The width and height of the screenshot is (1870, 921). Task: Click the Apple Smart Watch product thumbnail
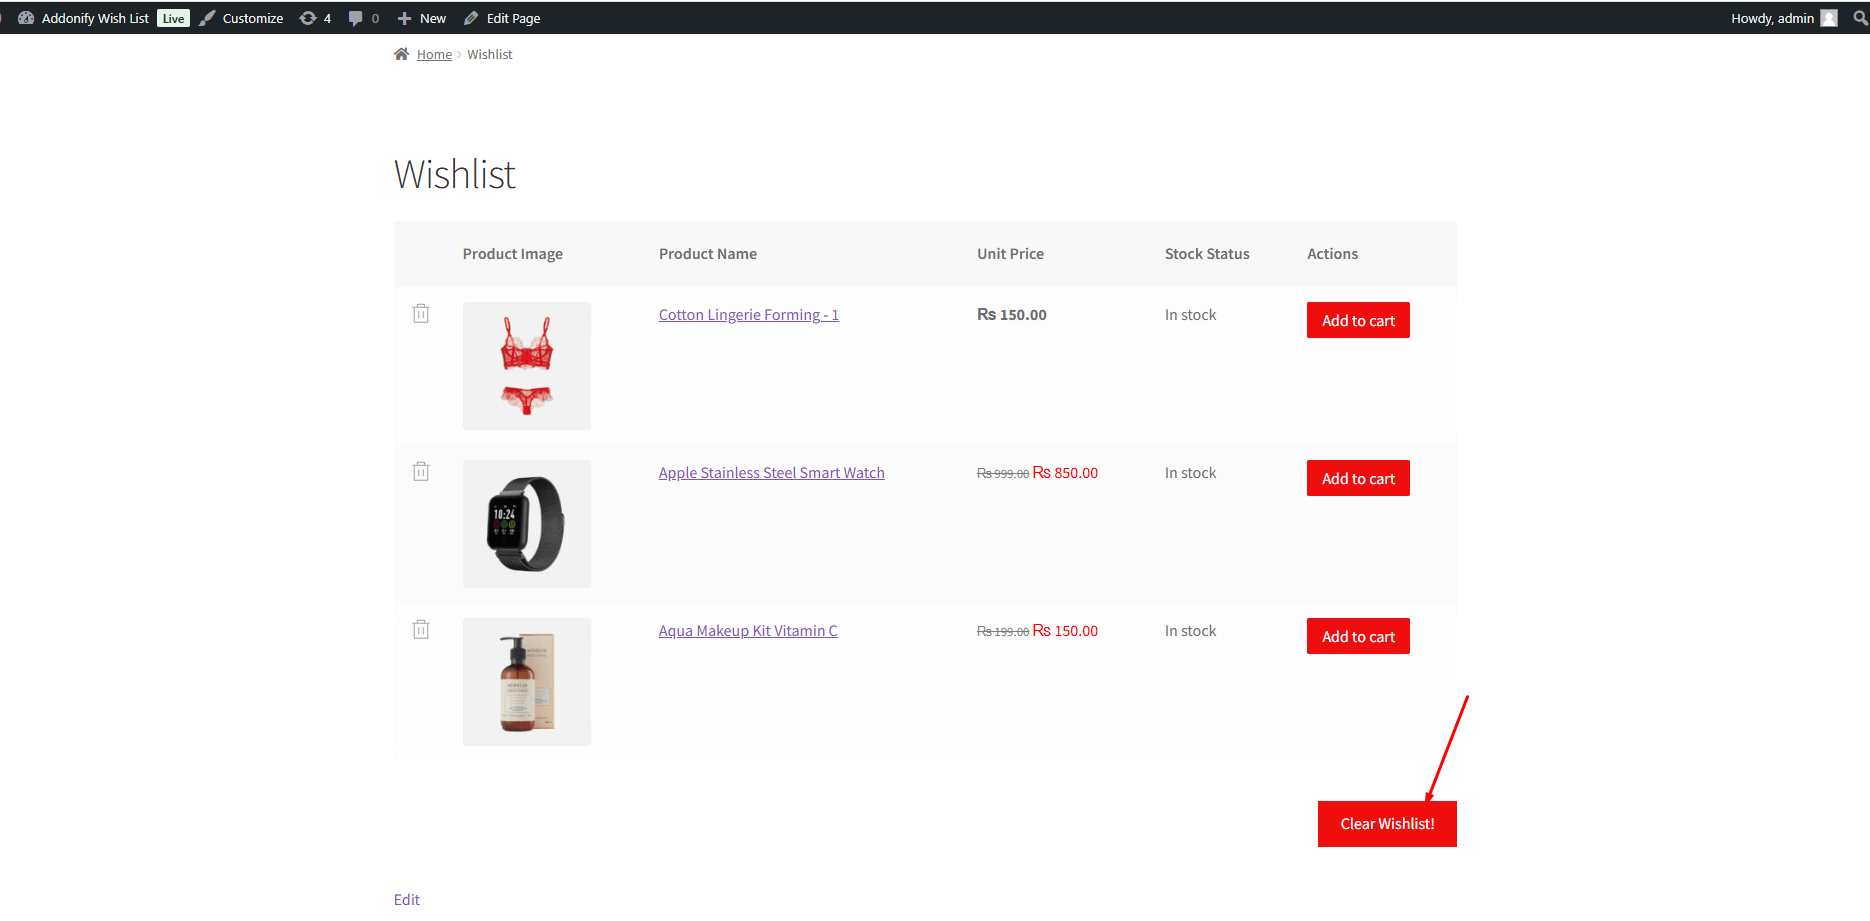click(x=526, y=523)
